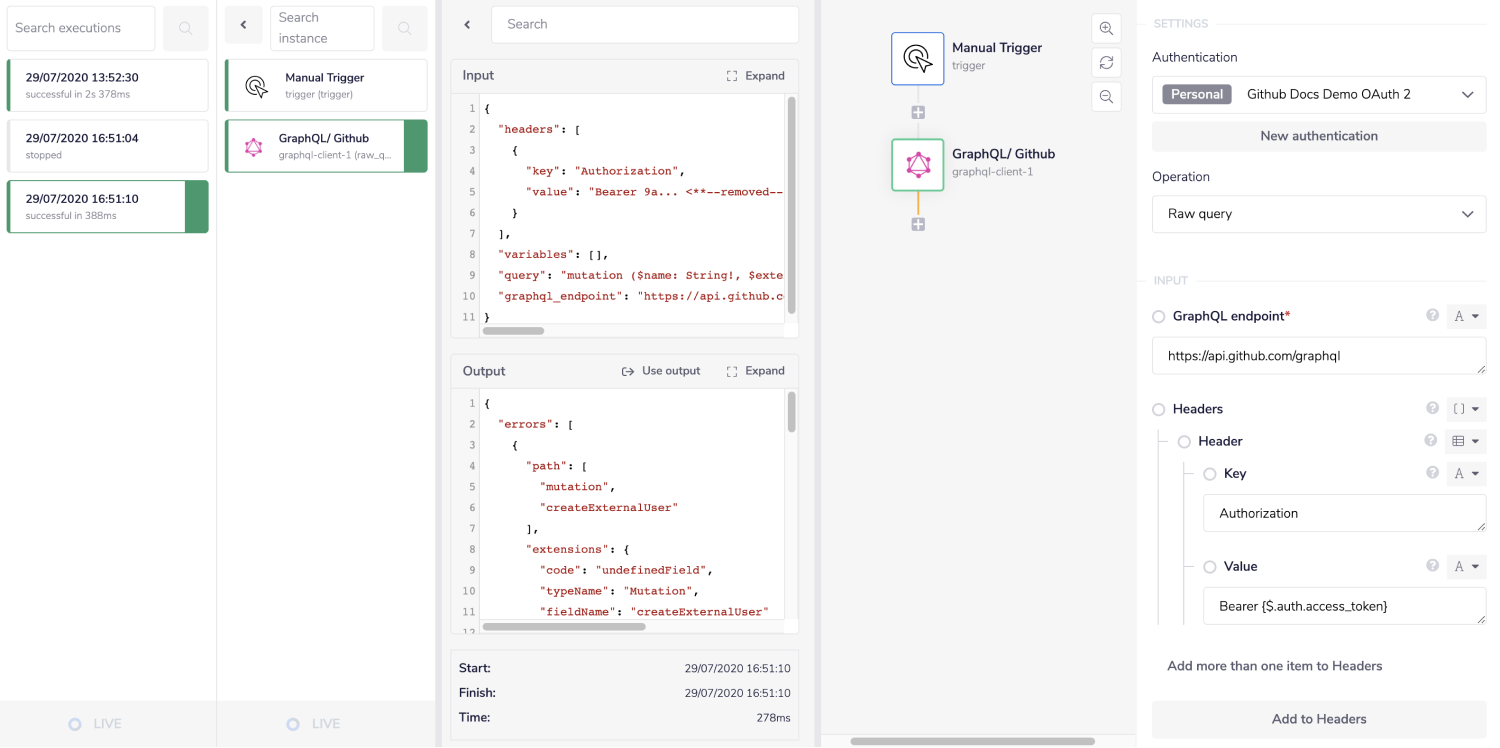Click the zoom-out magnifier icon on the canvas
1500x748 pixels.
tap(1106, 97)
